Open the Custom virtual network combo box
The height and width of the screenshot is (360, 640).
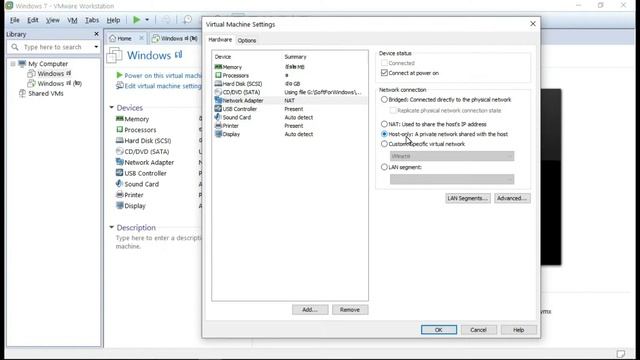[x=452, y=156]
